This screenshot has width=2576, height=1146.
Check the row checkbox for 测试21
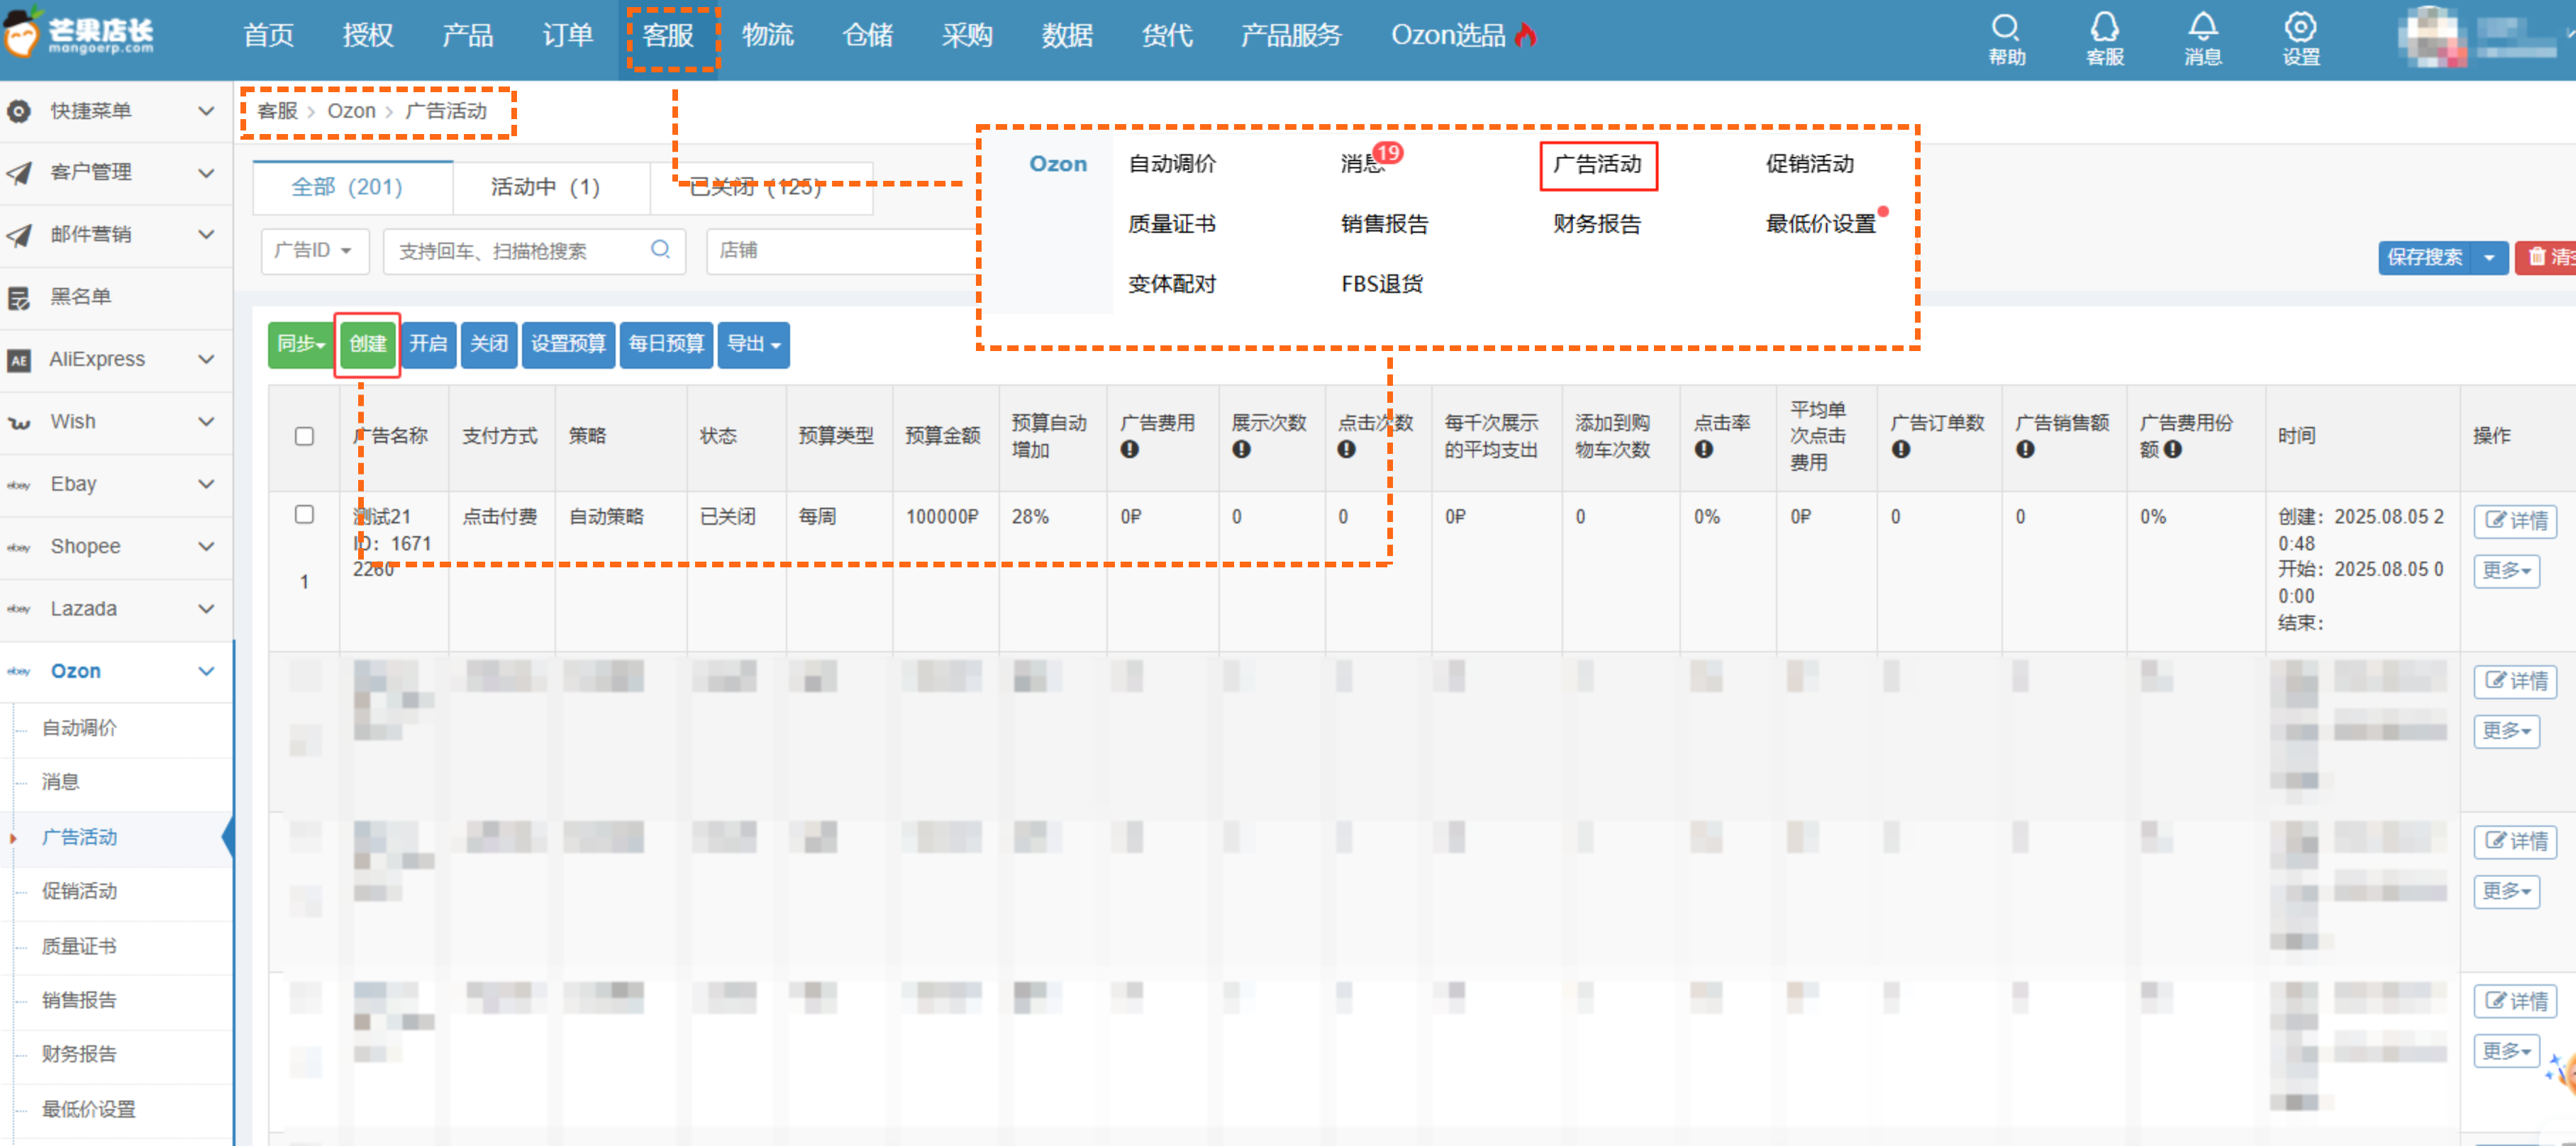[304, 514]
